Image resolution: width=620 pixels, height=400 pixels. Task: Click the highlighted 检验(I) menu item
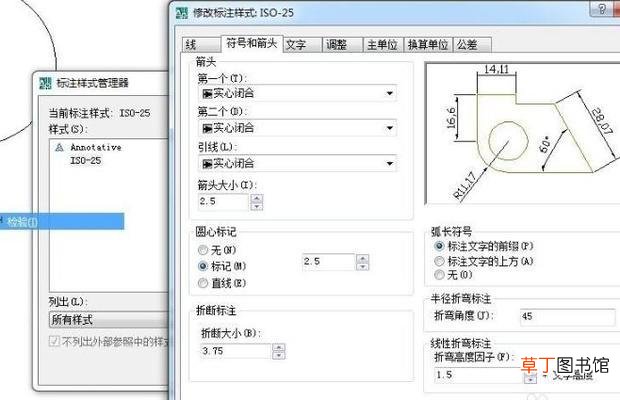62,222
